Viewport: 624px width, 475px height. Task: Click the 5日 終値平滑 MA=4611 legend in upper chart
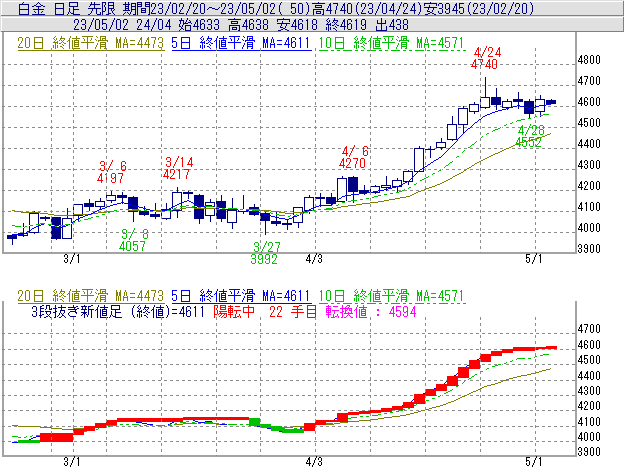pyautogui.click(x=241, y=43)
